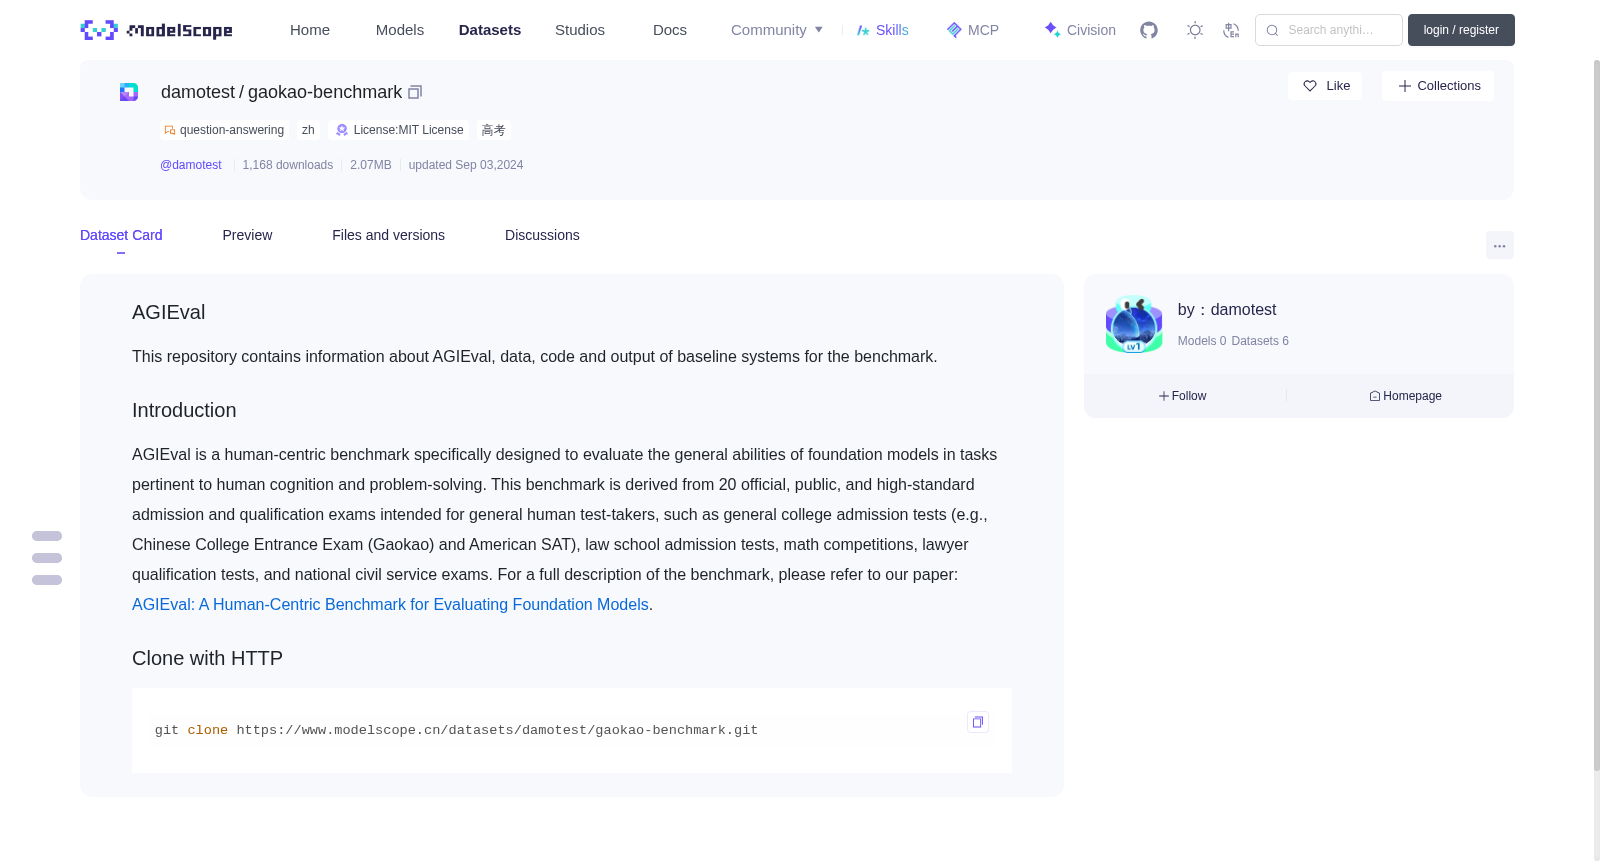The width and height of the screenshot is (1600, 861).
Task: Copy the git clone command
Action: click(x=978, y=722)
